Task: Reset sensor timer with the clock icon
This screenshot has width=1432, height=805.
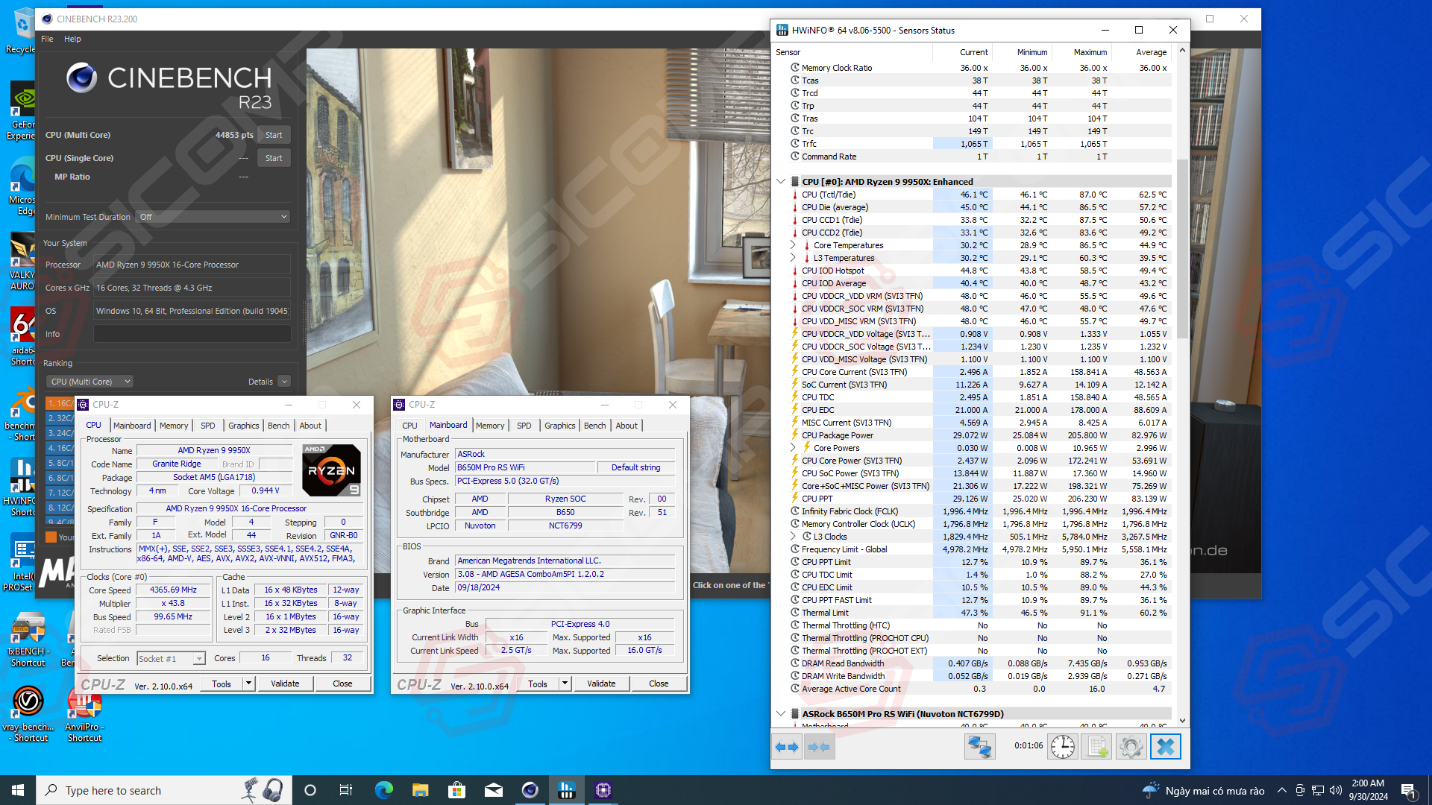Action: click(1063, 747)
